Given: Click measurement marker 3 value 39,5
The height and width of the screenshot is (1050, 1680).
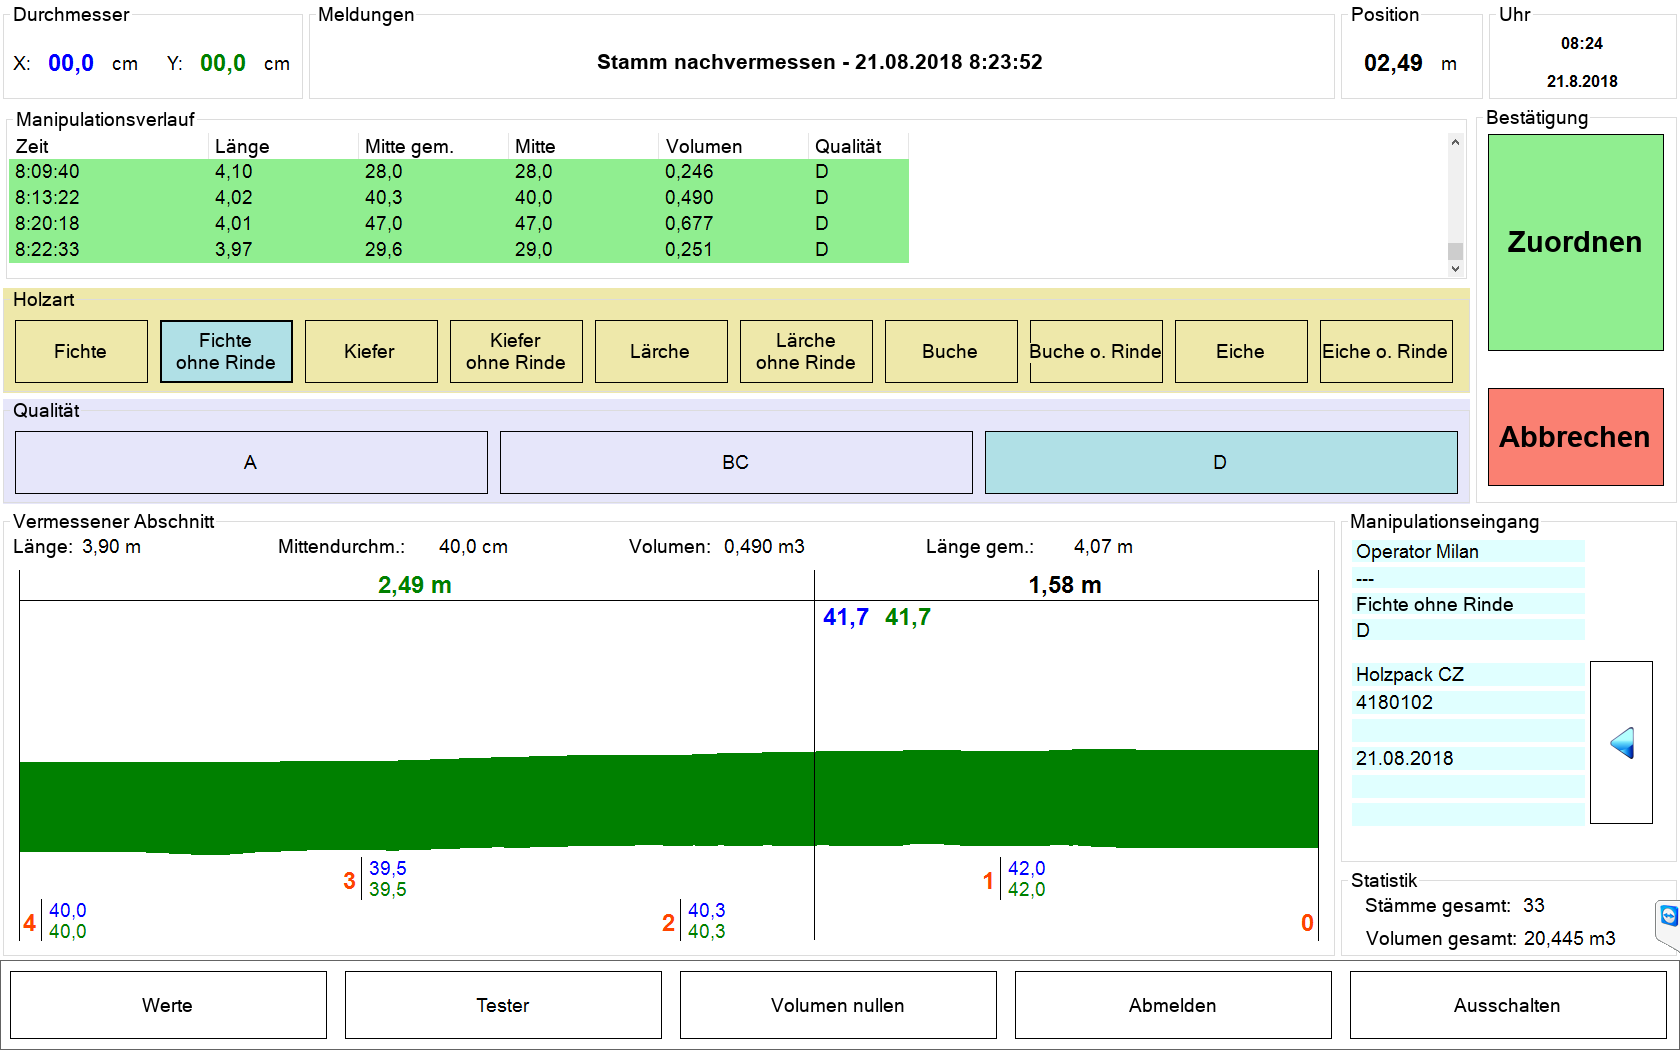Looking at the screenshot, I should point(388,879).
